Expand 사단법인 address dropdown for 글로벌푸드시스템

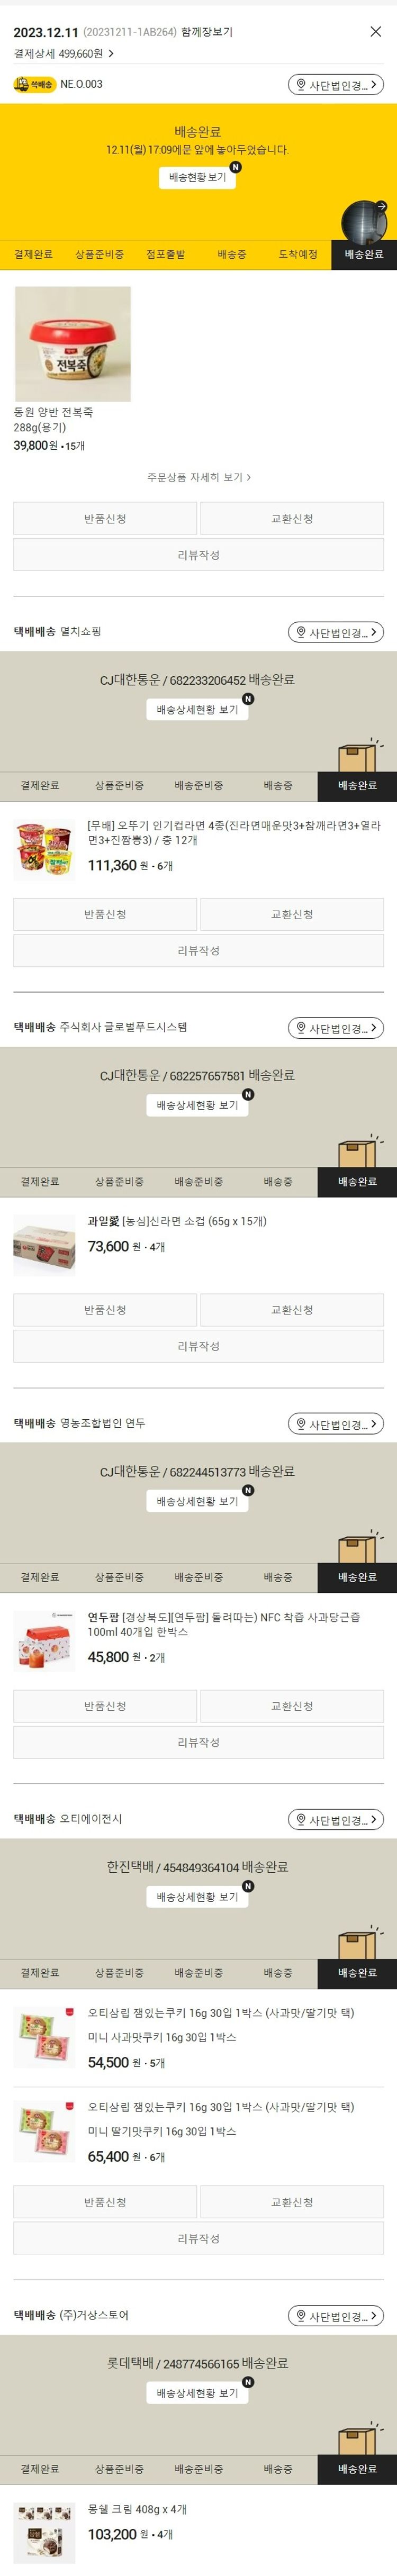click(x=336, y=1028)
